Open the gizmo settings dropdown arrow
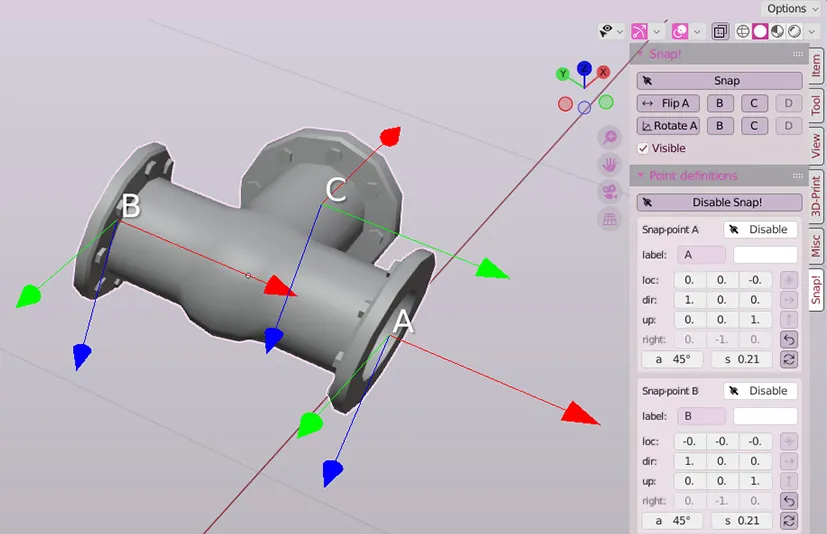The image size is (827, 534). point(657,32)
